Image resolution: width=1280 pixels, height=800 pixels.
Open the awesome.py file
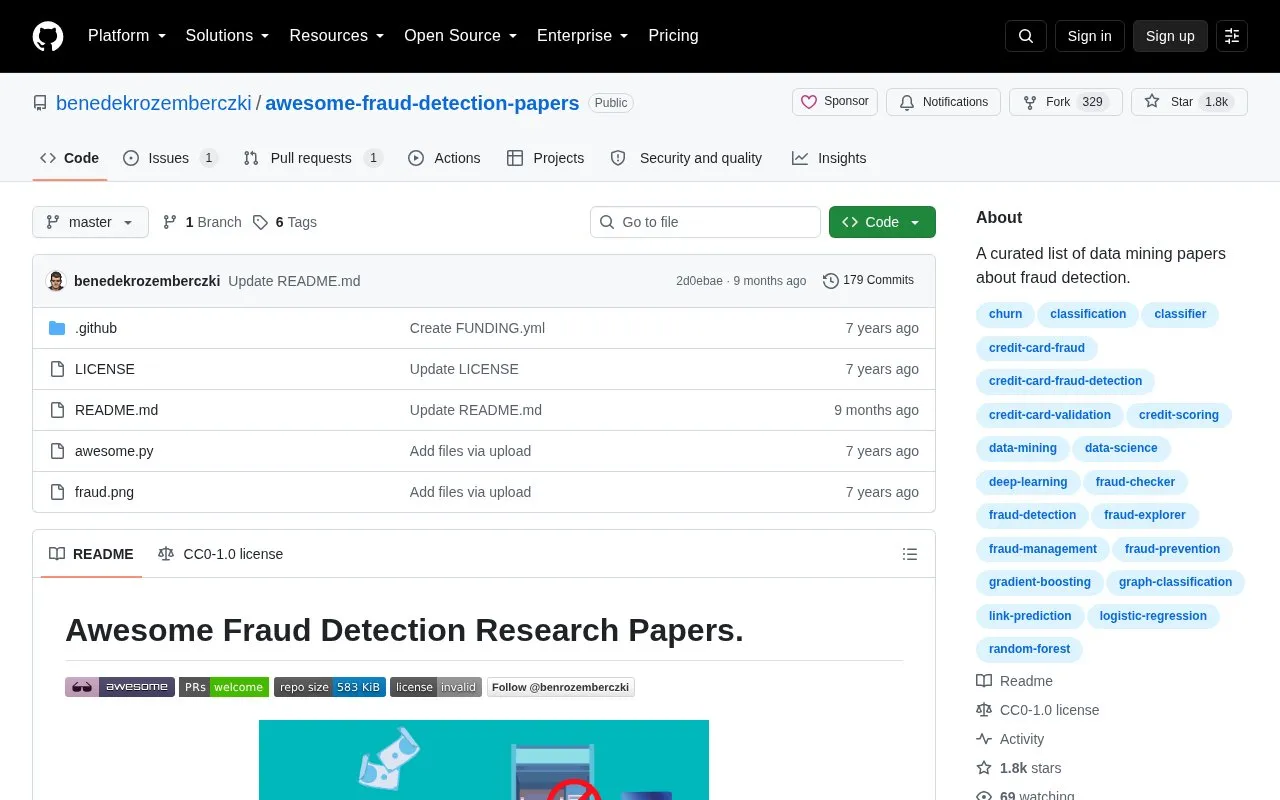pos(114,451)
